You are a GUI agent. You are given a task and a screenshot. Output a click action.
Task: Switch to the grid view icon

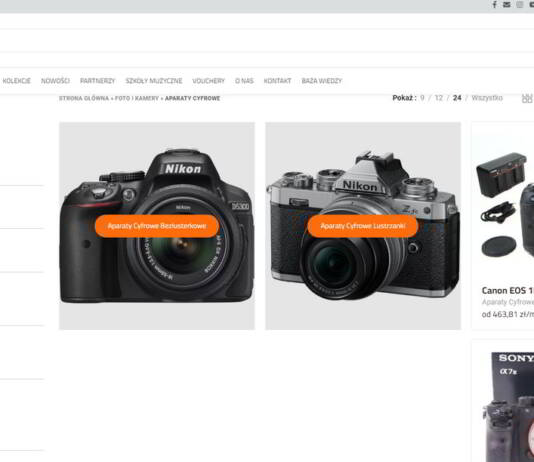pos(528,98)
